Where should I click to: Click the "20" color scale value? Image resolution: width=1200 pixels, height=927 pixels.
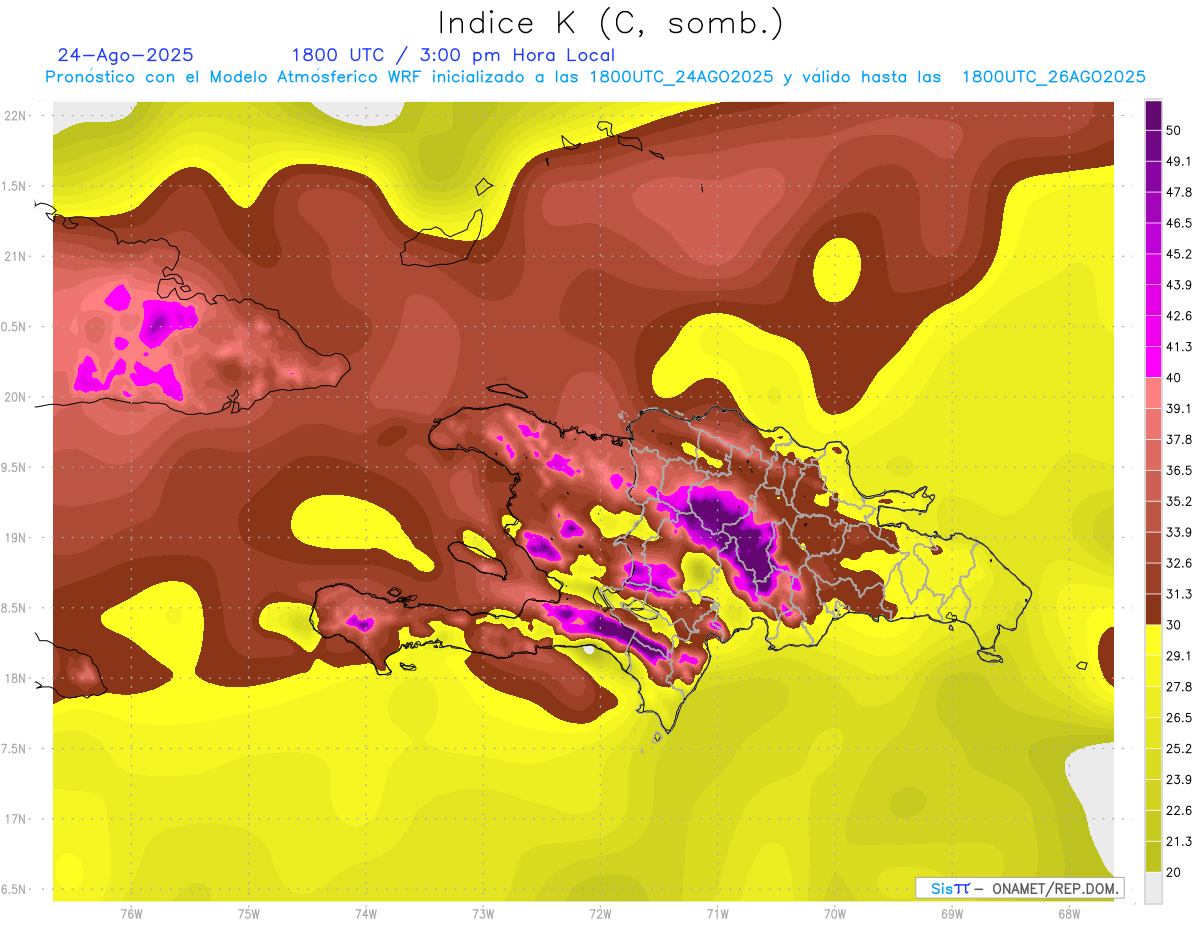click(x=1174, y=872)
